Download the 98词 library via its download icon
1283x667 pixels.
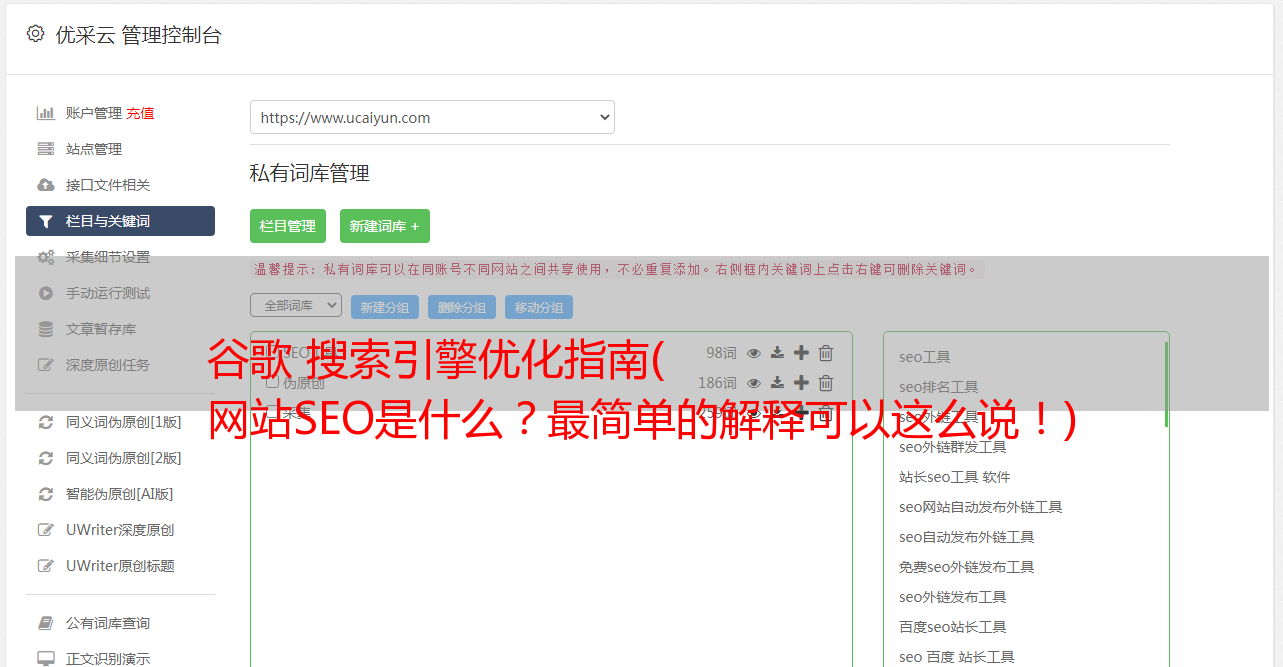tap(777, 353)
